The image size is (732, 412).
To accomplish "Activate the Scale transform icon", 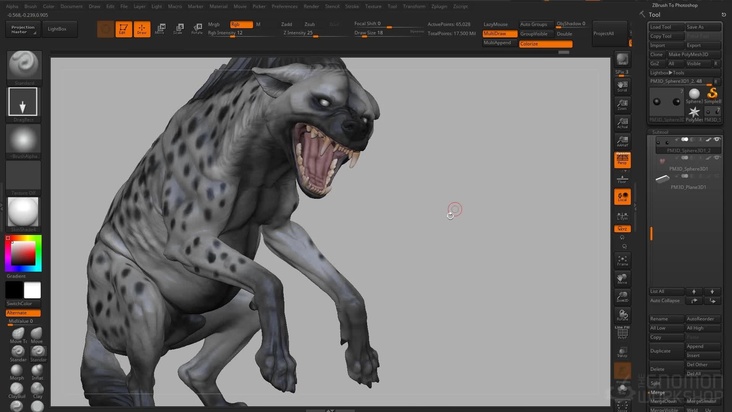I will tap(178, 29).
